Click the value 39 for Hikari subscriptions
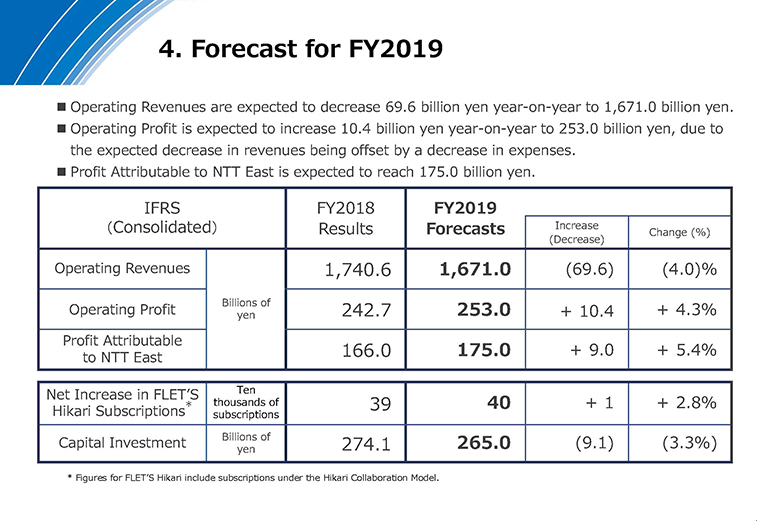770x531 pixels. point(381,404)
